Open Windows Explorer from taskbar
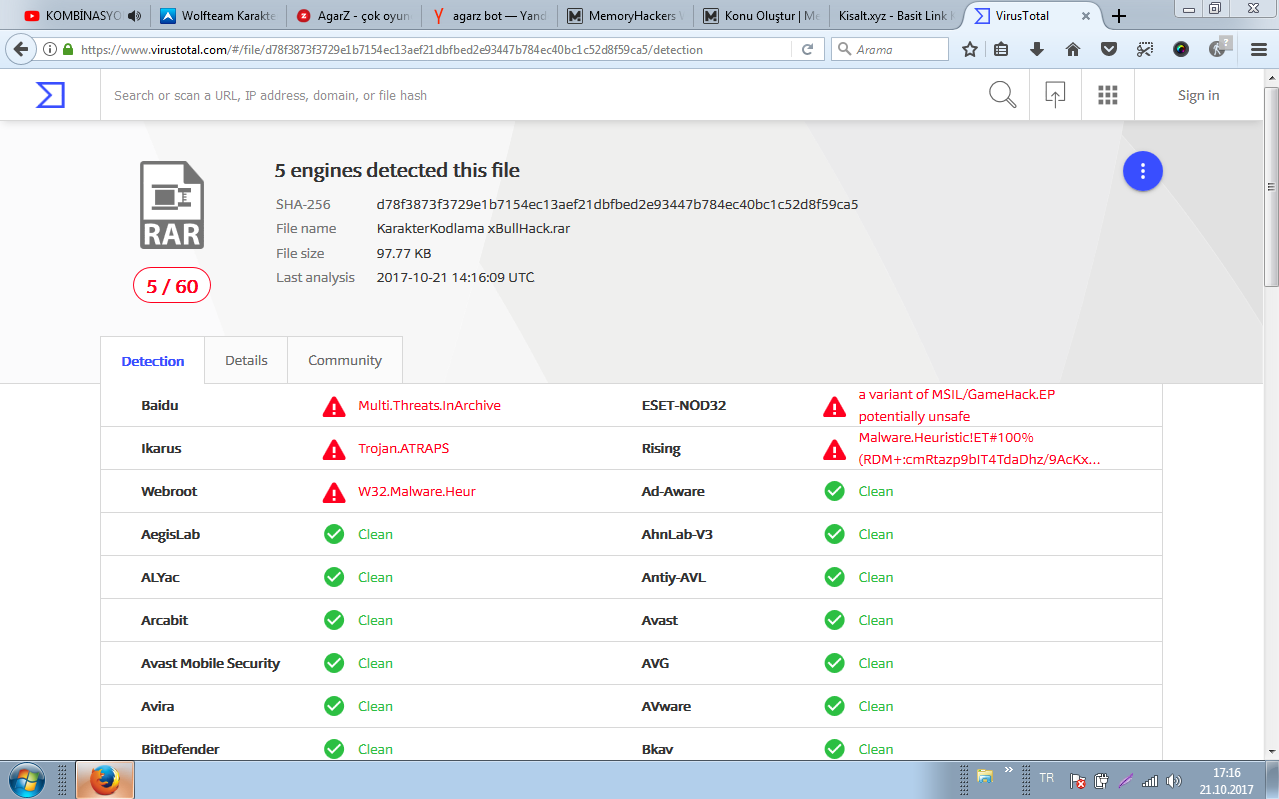The height and width of the screenshot is (799, 1279). coord(985,776)
